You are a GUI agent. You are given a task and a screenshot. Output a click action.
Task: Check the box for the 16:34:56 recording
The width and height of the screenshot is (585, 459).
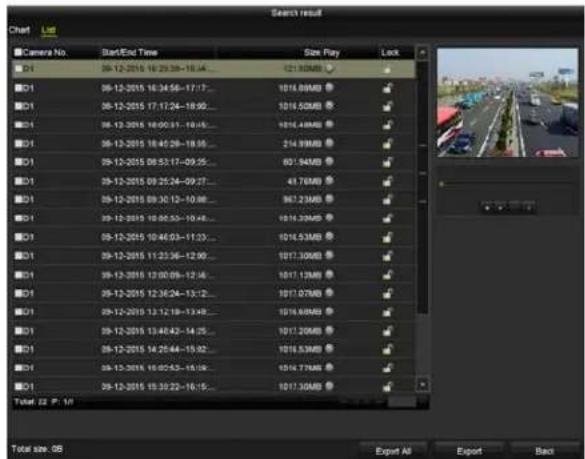(x=18, y=88)
